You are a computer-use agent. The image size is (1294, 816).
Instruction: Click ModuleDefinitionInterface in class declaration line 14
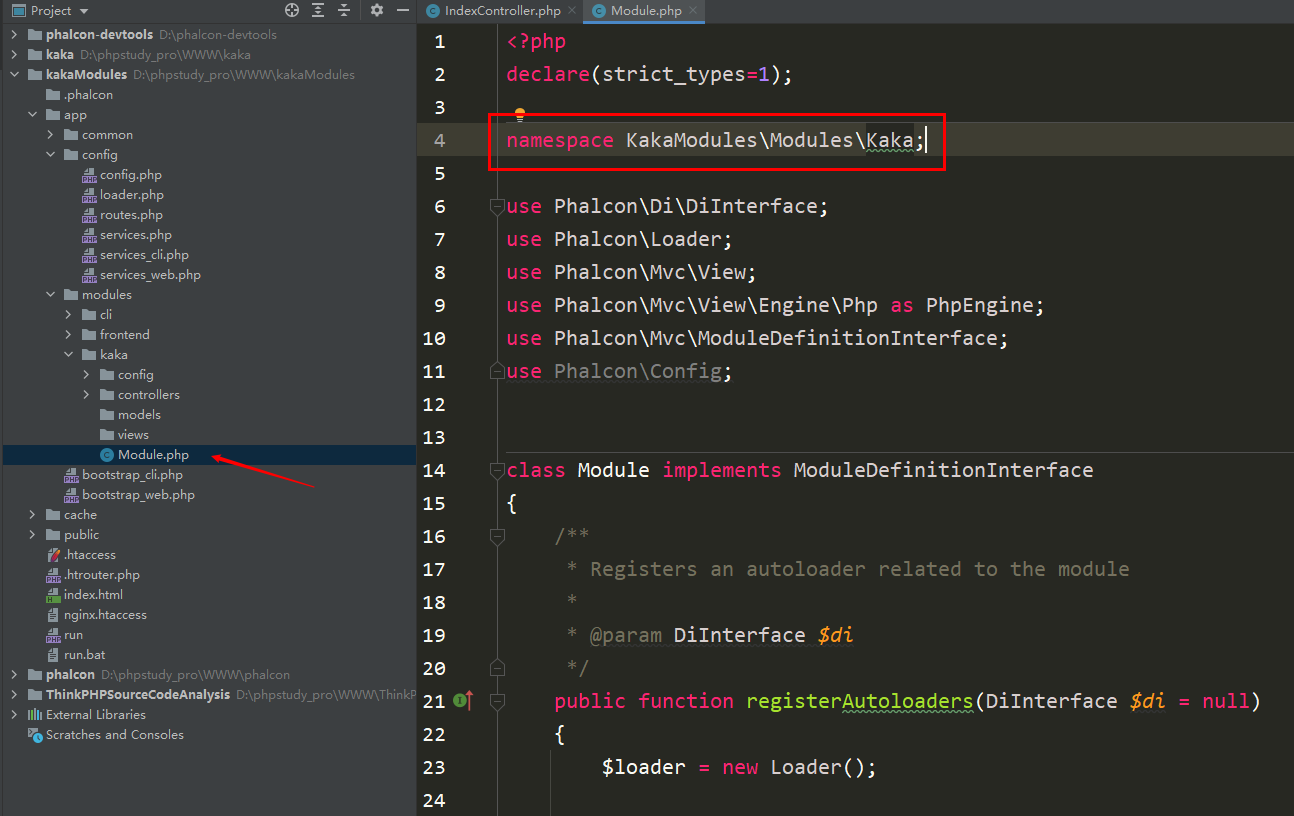(x=943, y=470)
